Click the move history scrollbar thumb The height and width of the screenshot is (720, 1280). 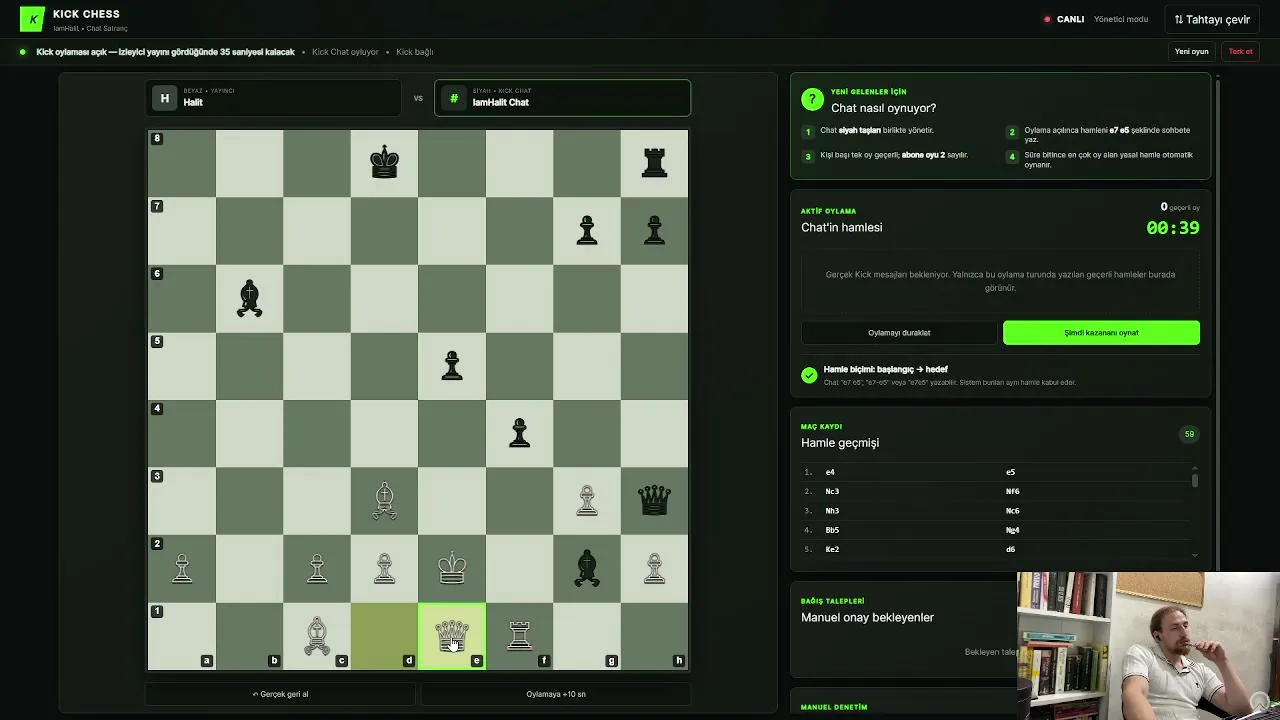[1195, 479]
